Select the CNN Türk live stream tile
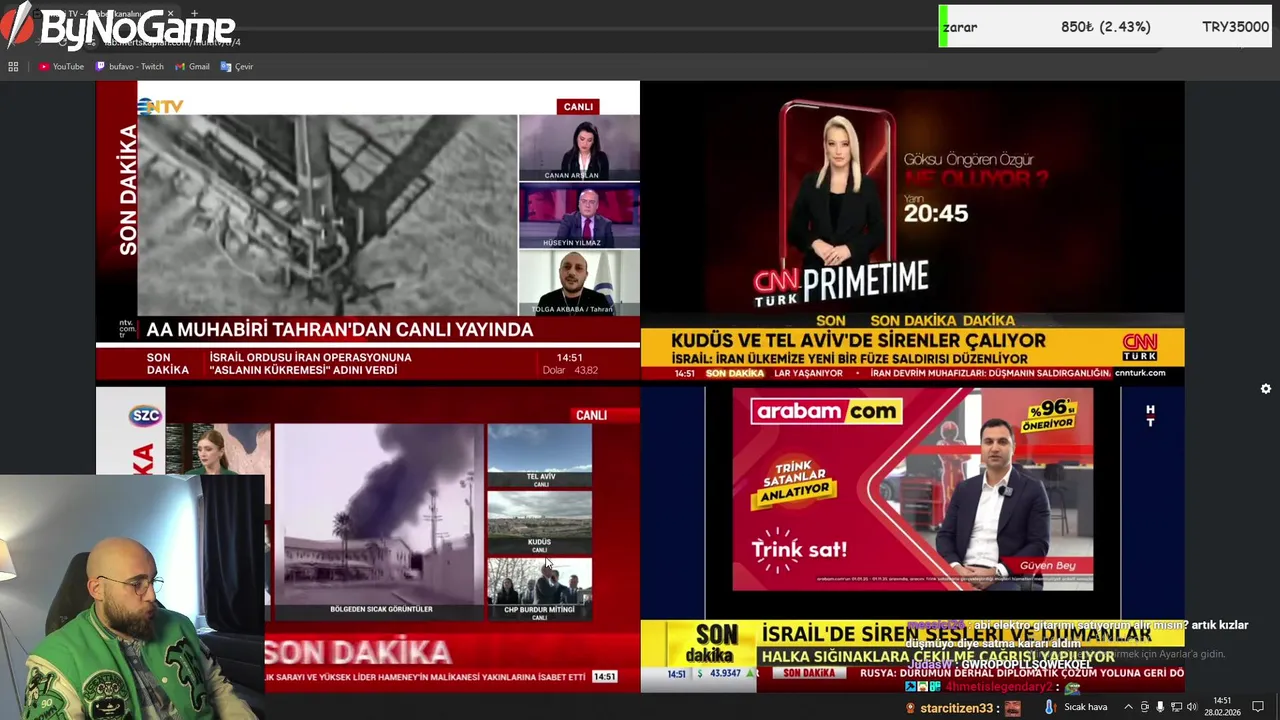This screenshot has height=720, width=1280. [x=912, y=231]
